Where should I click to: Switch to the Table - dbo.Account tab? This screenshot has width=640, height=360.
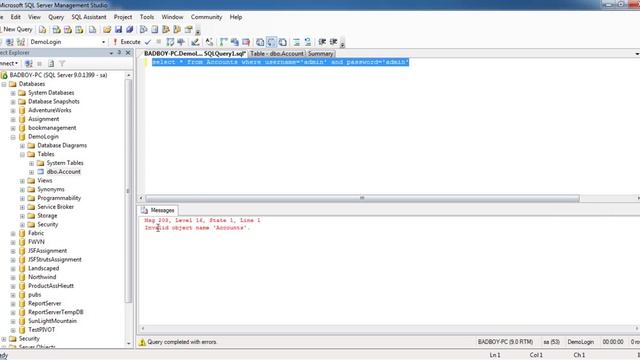277,53
